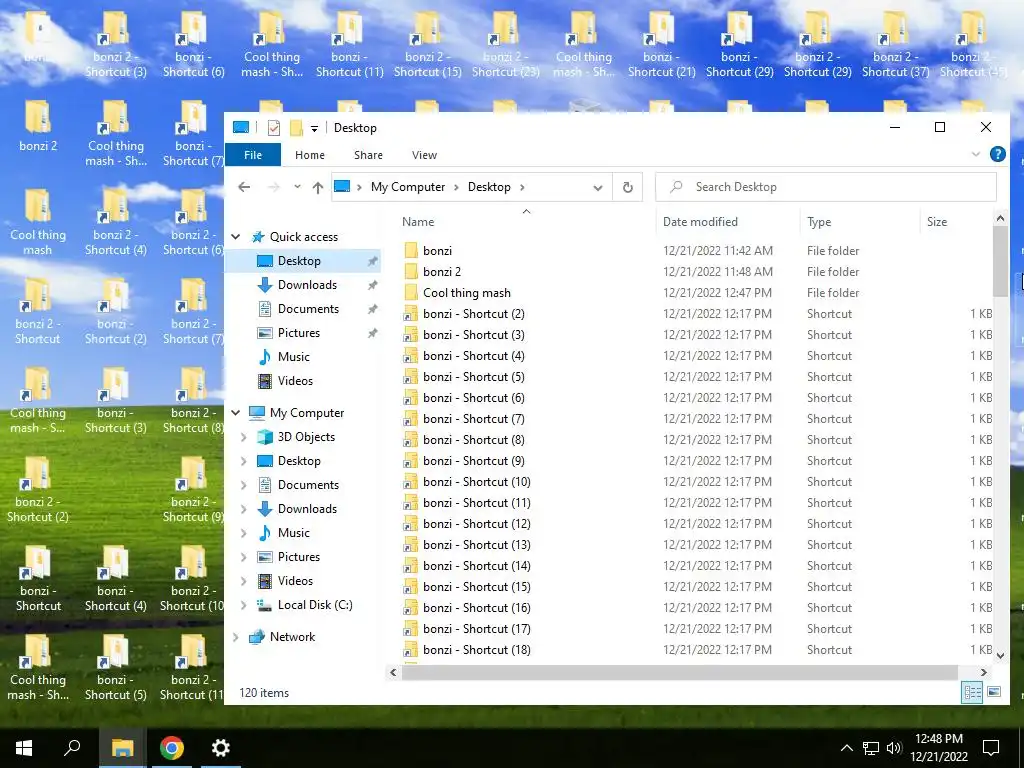Click the New folder icon in title bar

[x=296, y=128]
